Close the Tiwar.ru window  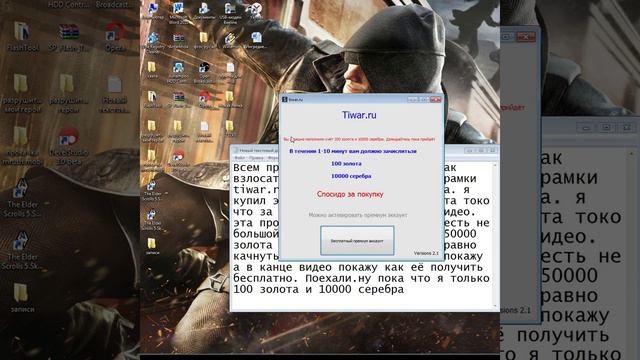pos(436,99)
